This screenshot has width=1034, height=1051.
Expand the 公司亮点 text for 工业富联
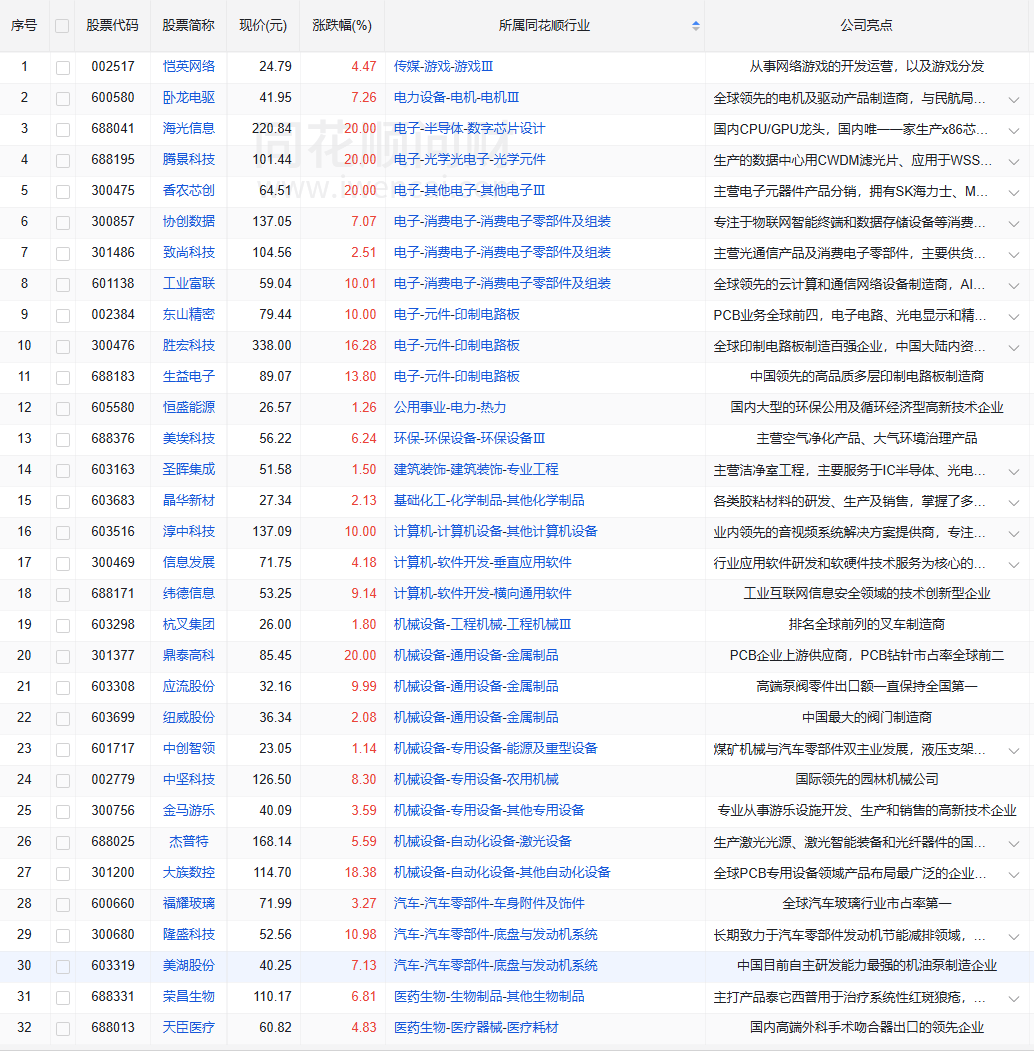pos(1013,285)
